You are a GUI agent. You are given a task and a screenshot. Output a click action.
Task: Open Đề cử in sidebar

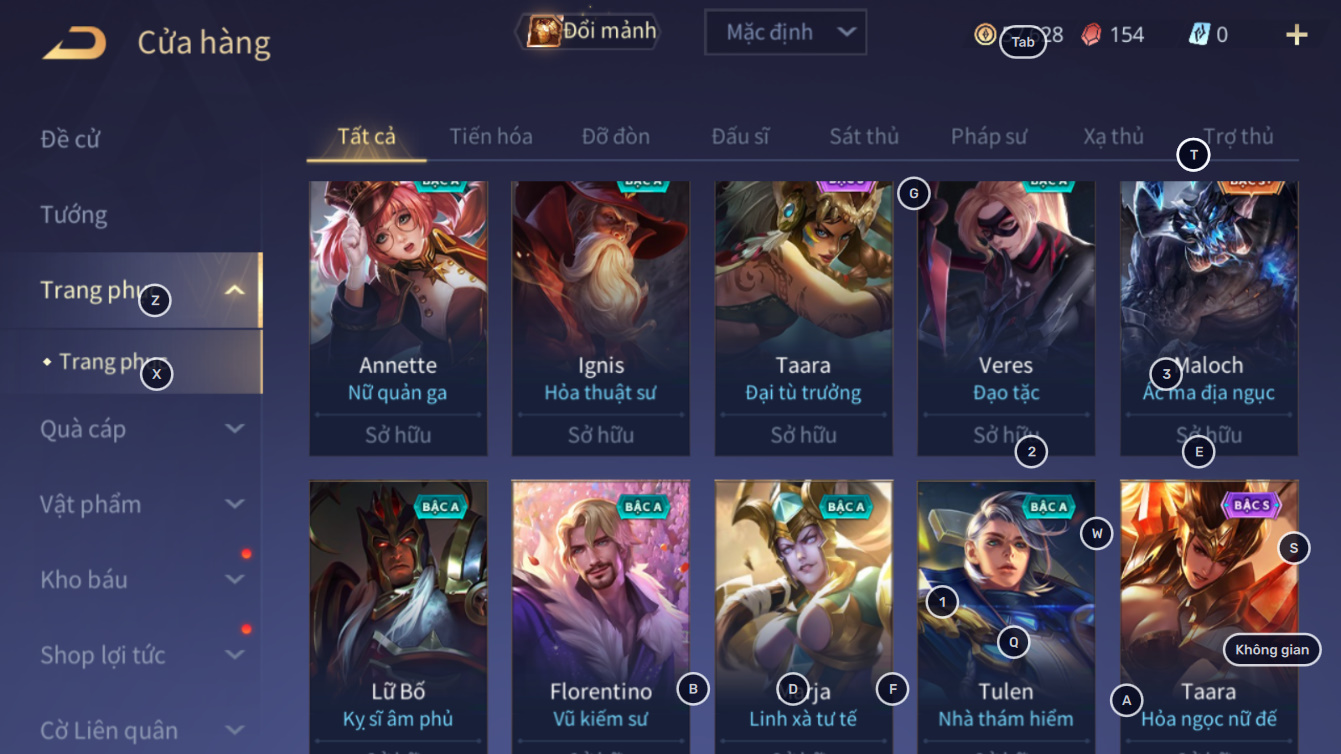click(x=70, y=139)
